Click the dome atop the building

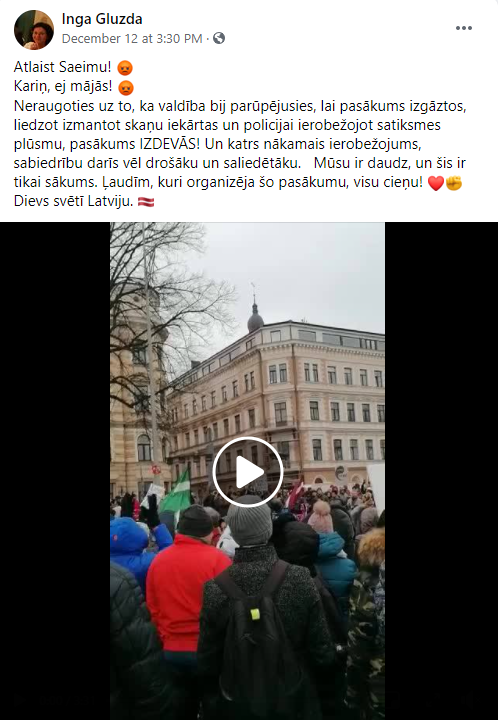click(x=255, y=317)
